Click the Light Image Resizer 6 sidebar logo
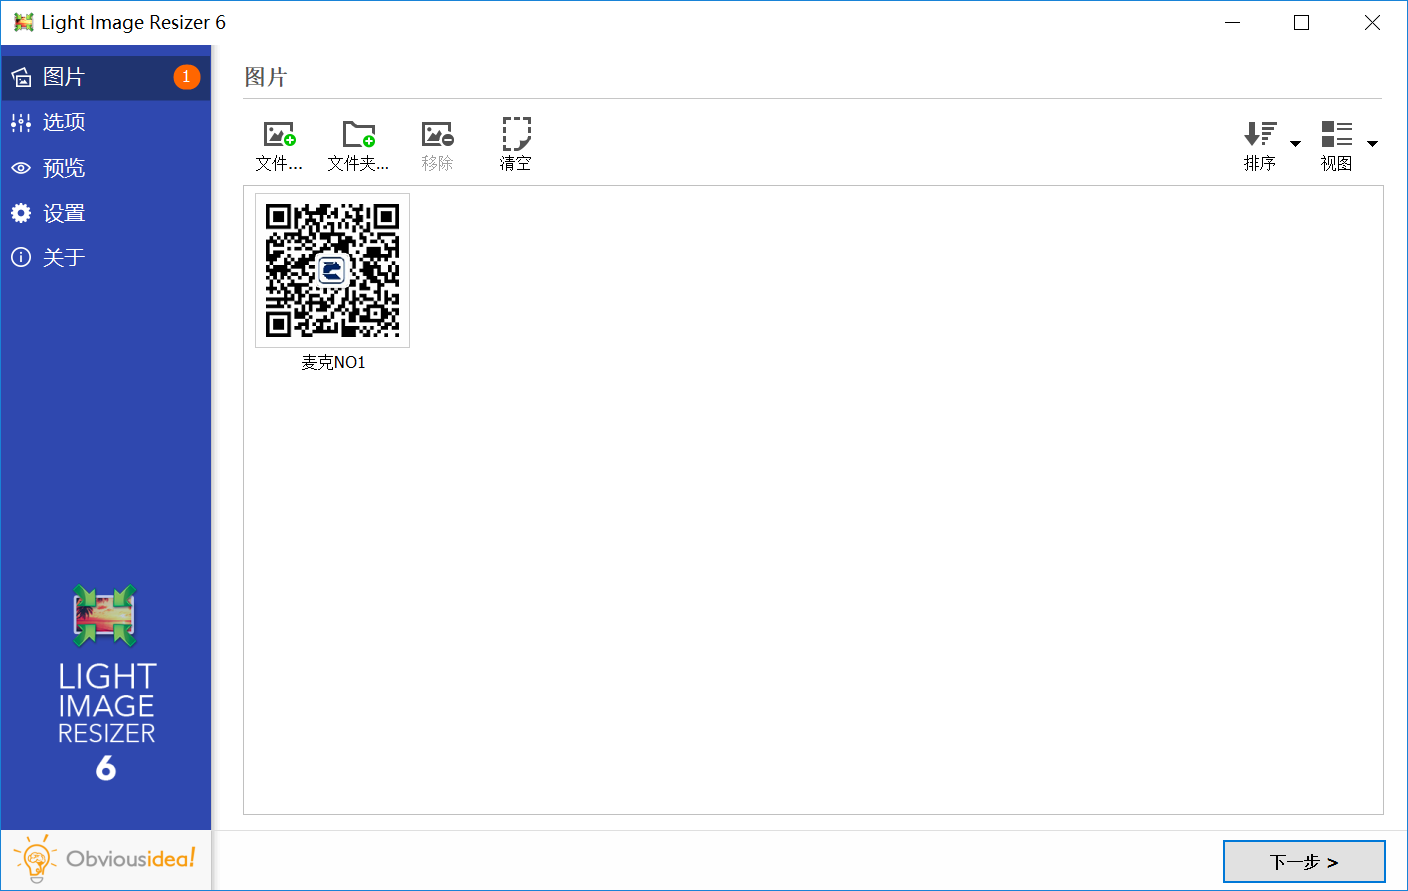1408x891 pixels. coord(106,684)
